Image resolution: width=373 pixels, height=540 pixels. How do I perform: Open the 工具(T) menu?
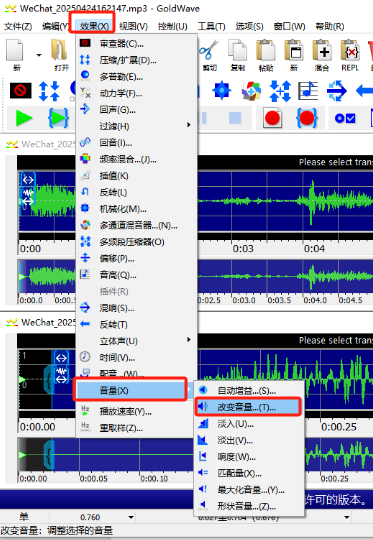point(211,26)
